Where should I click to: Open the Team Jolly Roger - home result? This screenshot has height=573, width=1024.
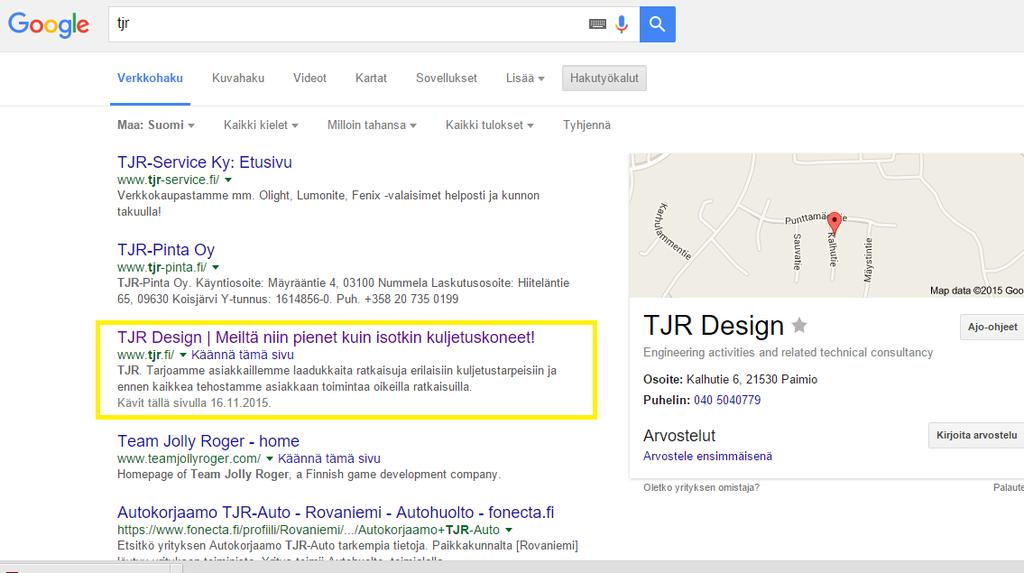(208, 441)
